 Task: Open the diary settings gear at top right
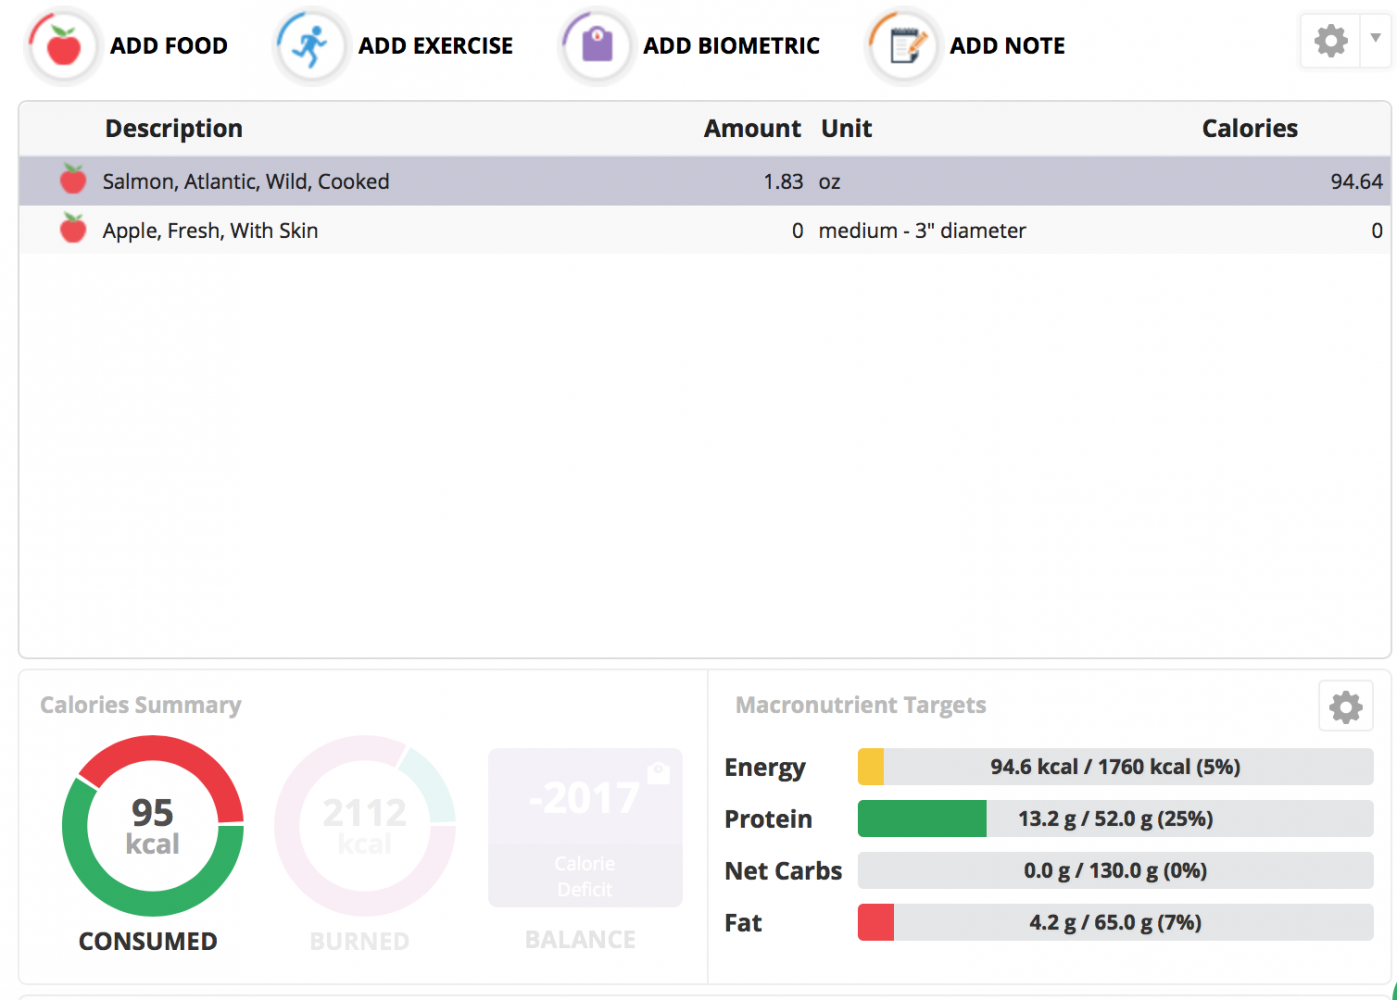tap(1331, 41)
